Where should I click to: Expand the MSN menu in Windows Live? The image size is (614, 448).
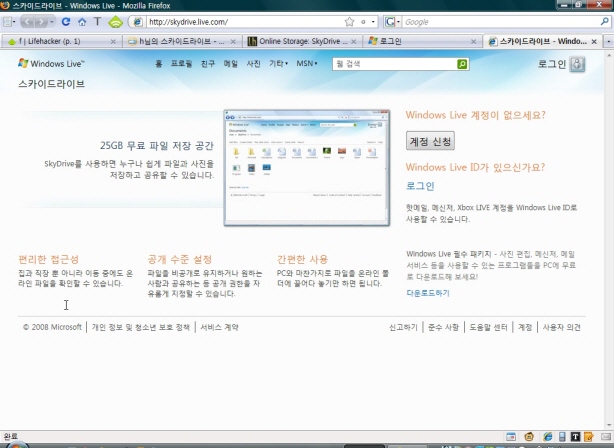point(307,63)
